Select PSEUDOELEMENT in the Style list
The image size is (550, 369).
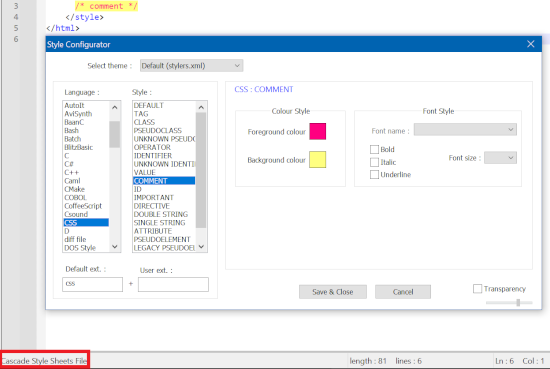(164, 240)
